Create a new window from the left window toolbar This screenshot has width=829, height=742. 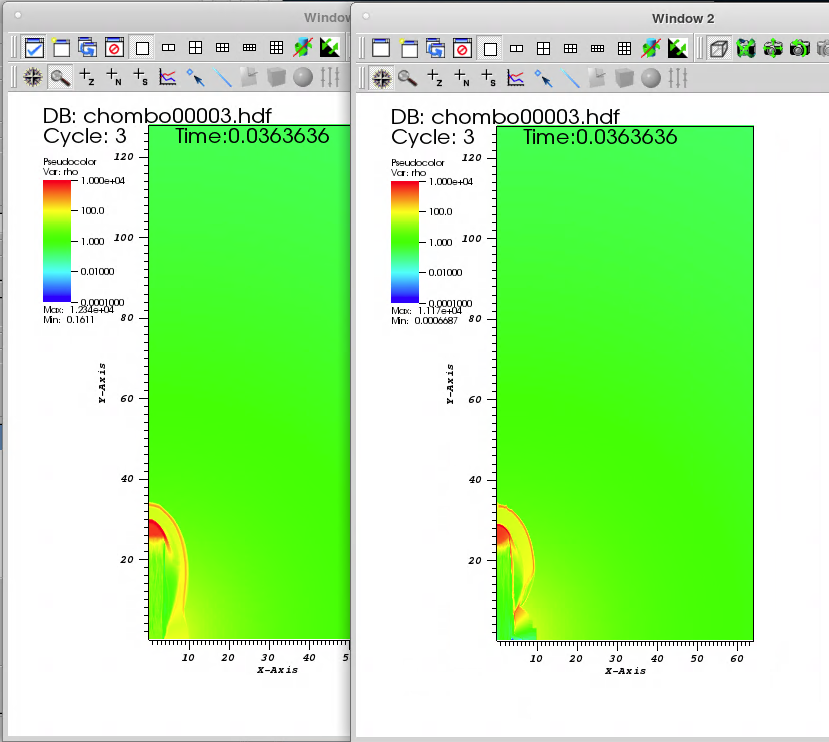point(61,48)
